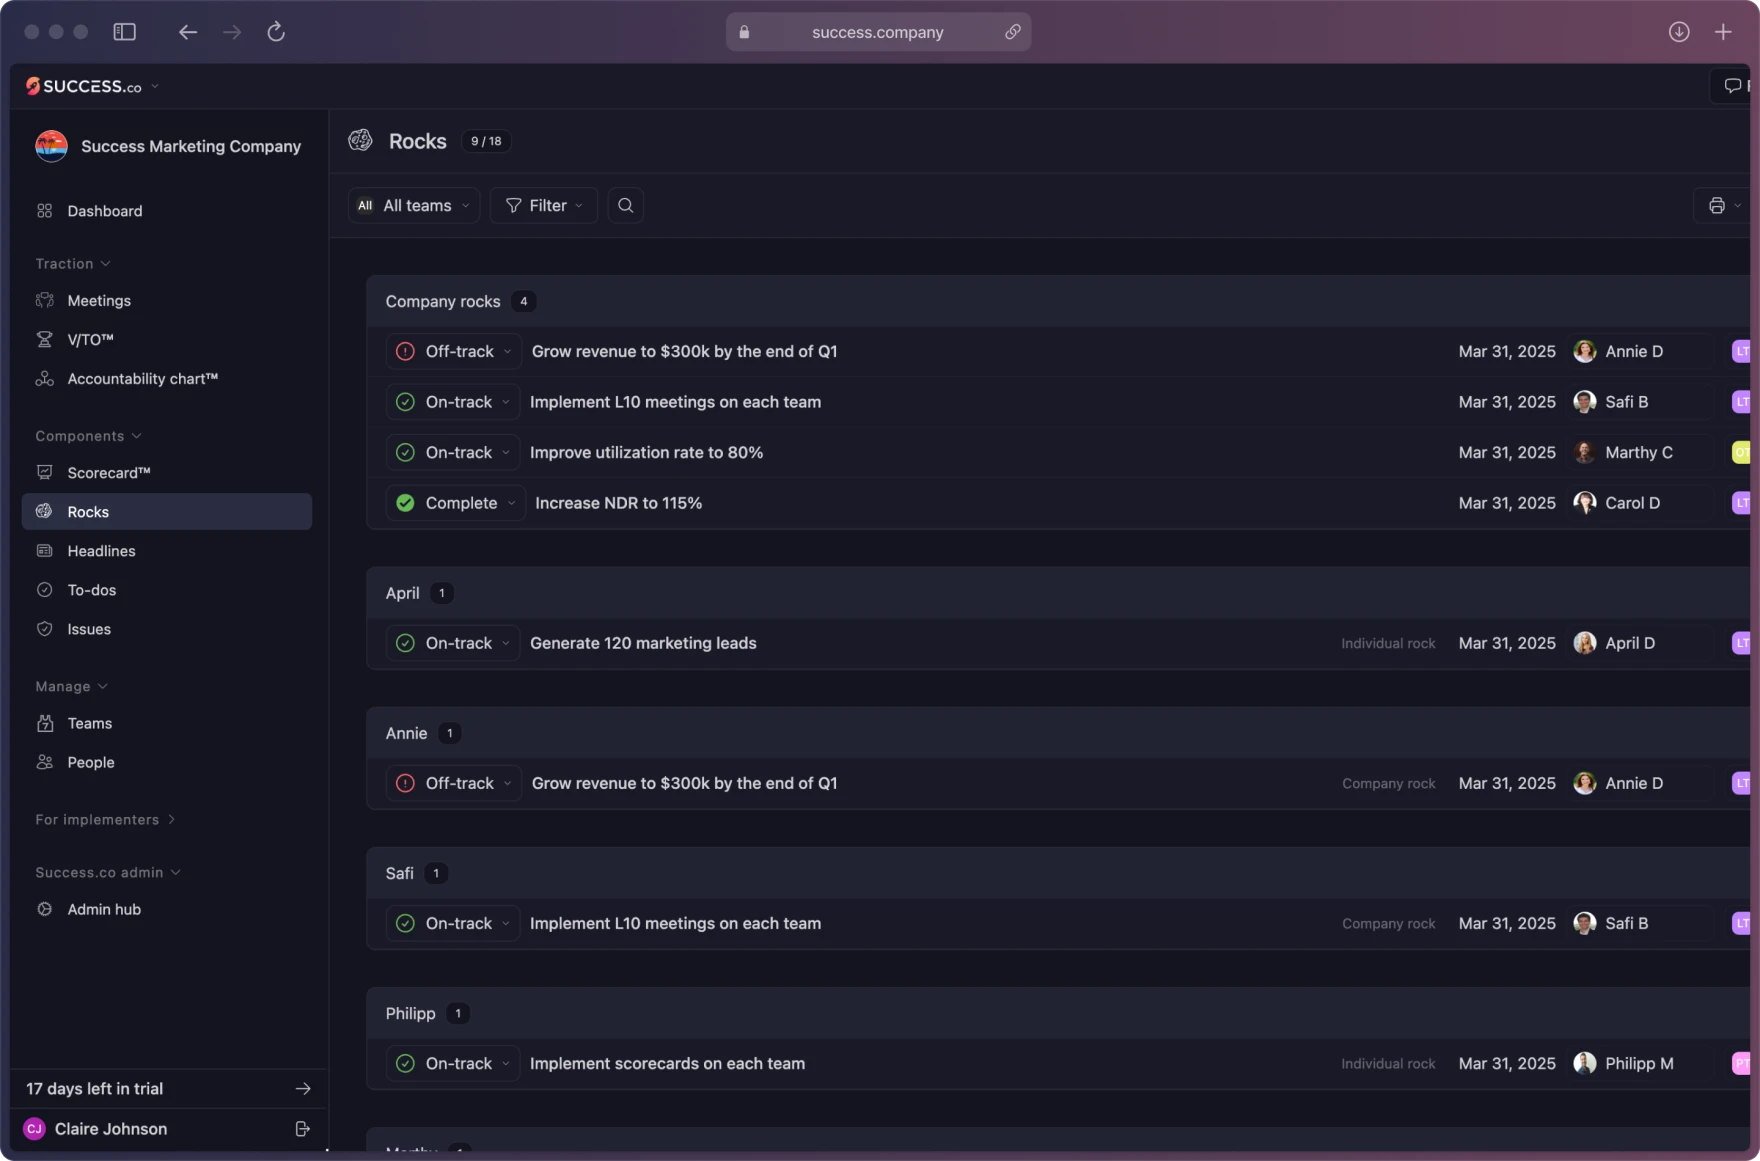Click the Complete status check for Increase NDR
This screenshot has width=1760, height=1161.
pos(405,503)
